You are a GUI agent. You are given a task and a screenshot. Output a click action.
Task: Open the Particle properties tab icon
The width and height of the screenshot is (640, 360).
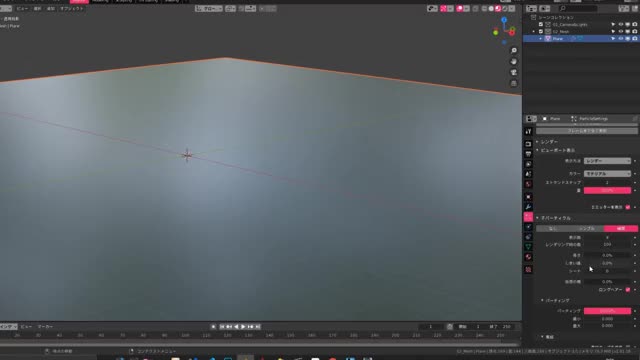pyautogui.click(x=528, y=217)
